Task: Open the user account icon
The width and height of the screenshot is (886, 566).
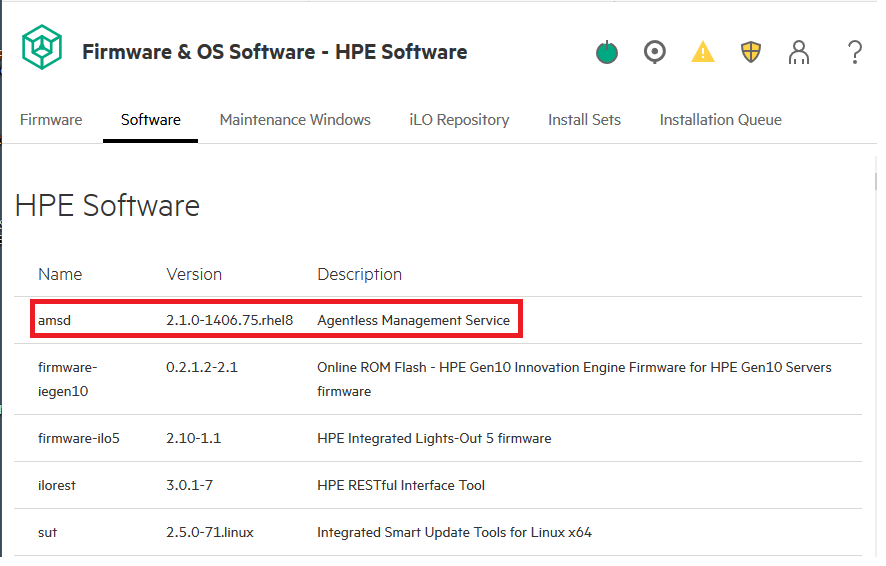Action: (799, 52)
